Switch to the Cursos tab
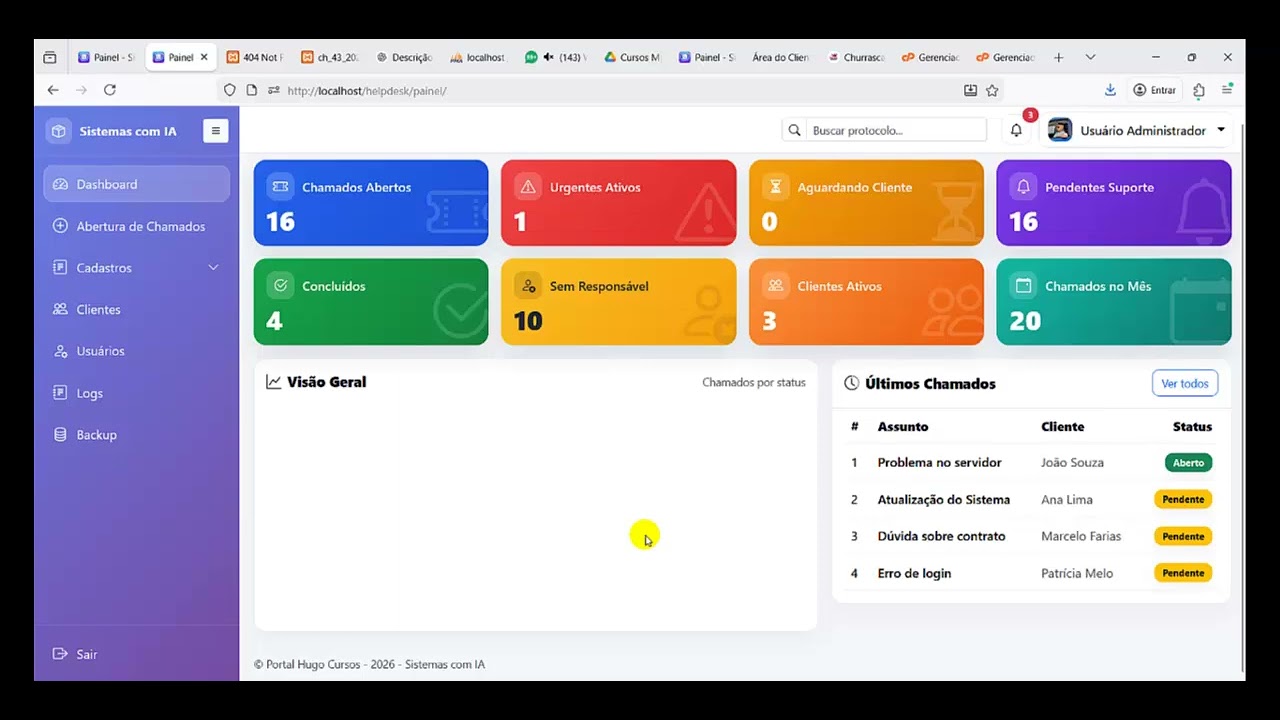 pos(632,57)
